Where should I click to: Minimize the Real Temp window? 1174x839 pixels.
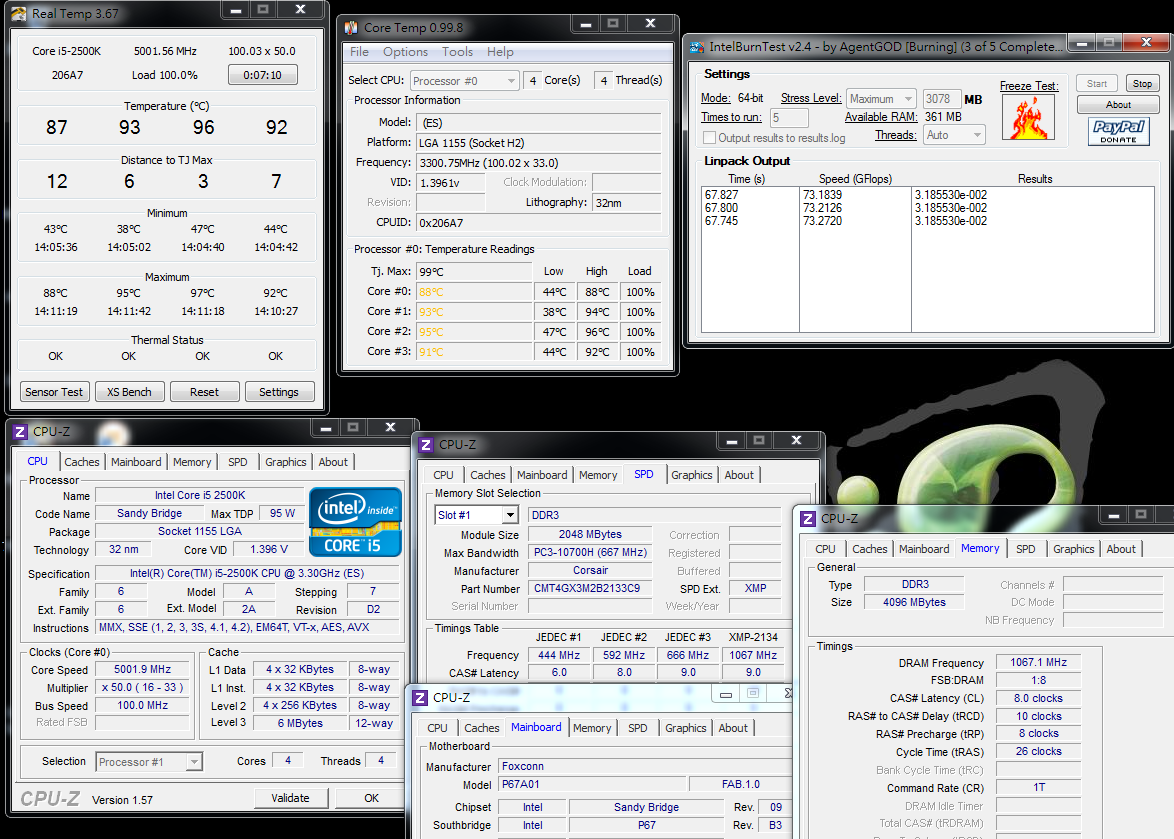(x=234, y=10)
